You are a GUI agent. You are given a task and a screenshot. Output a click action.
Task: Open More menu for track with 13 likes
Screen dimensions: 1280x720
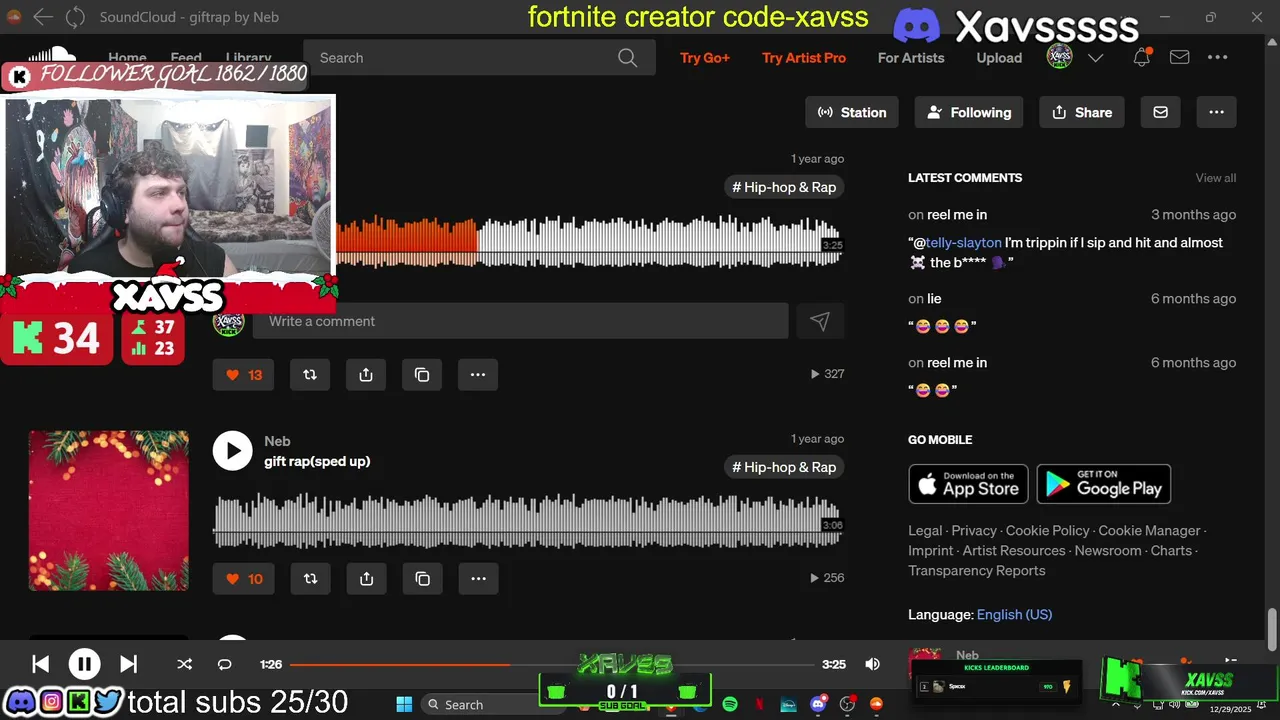point(478,374)
